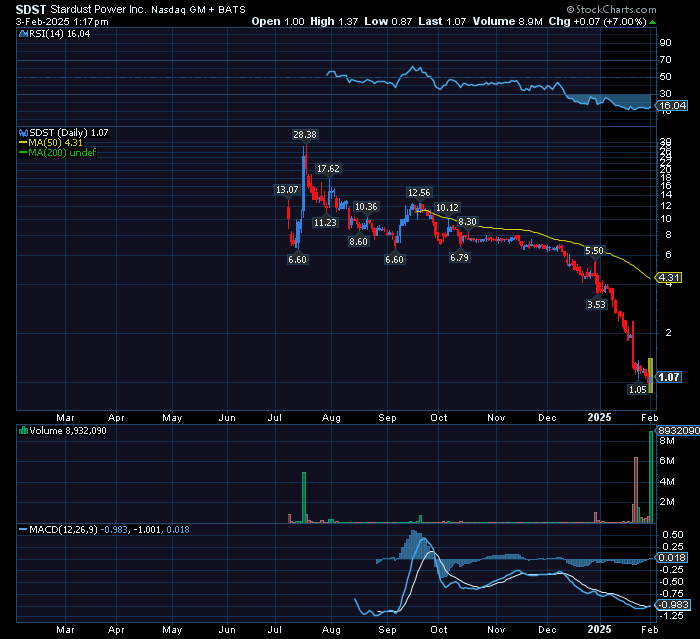700x639 pixels.
Task: Click the -0.983 MACD axis tag
Action: pos(673,605)
